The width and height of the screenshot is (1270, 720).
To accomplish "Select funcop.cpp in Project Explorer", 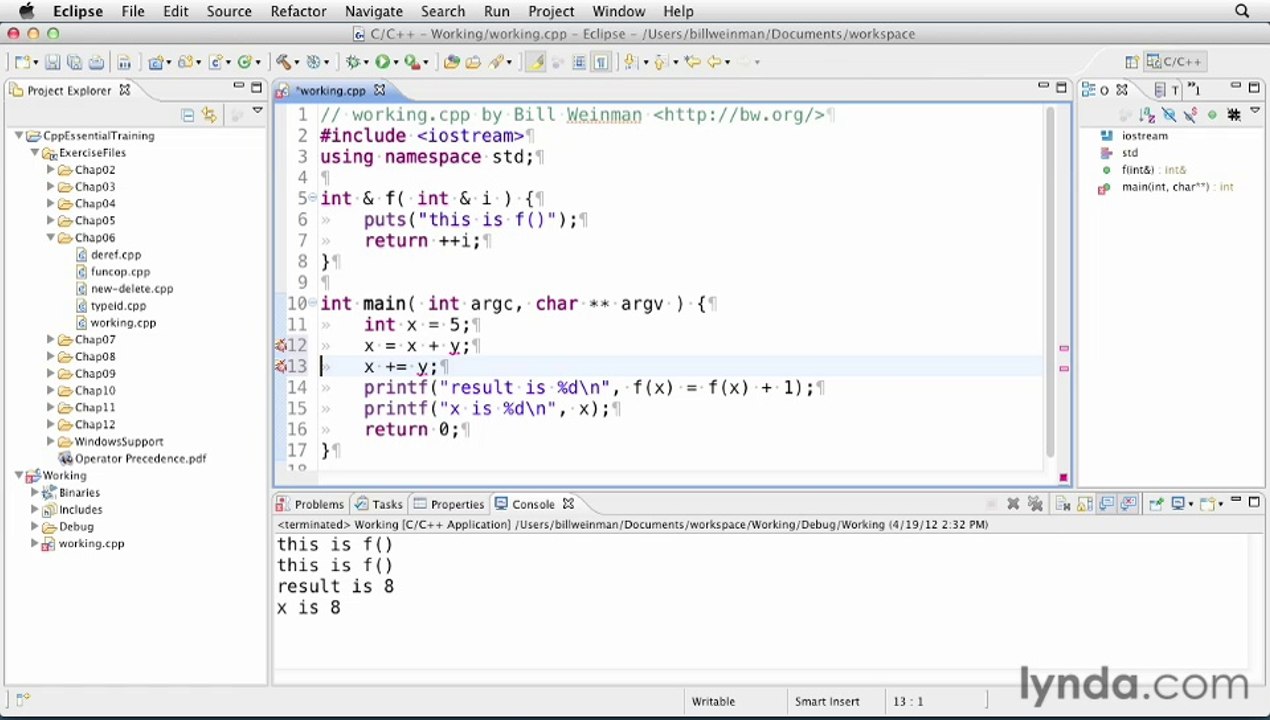I will (x=120, y=272).
